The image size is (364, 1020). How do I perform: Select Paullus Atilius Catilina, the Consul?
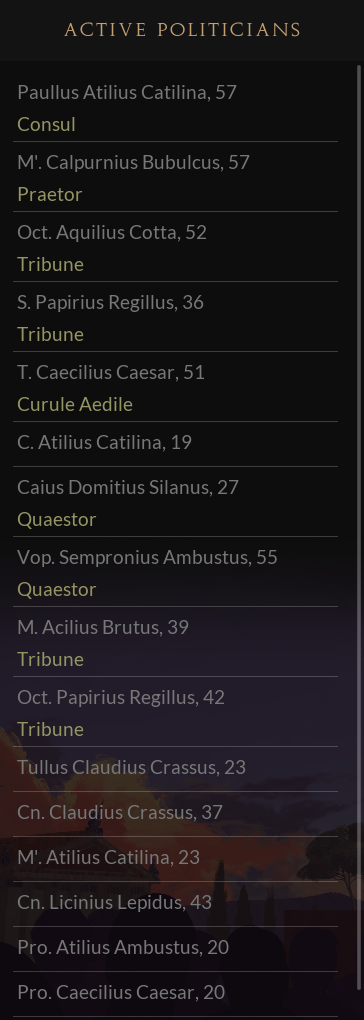(176, 107)
